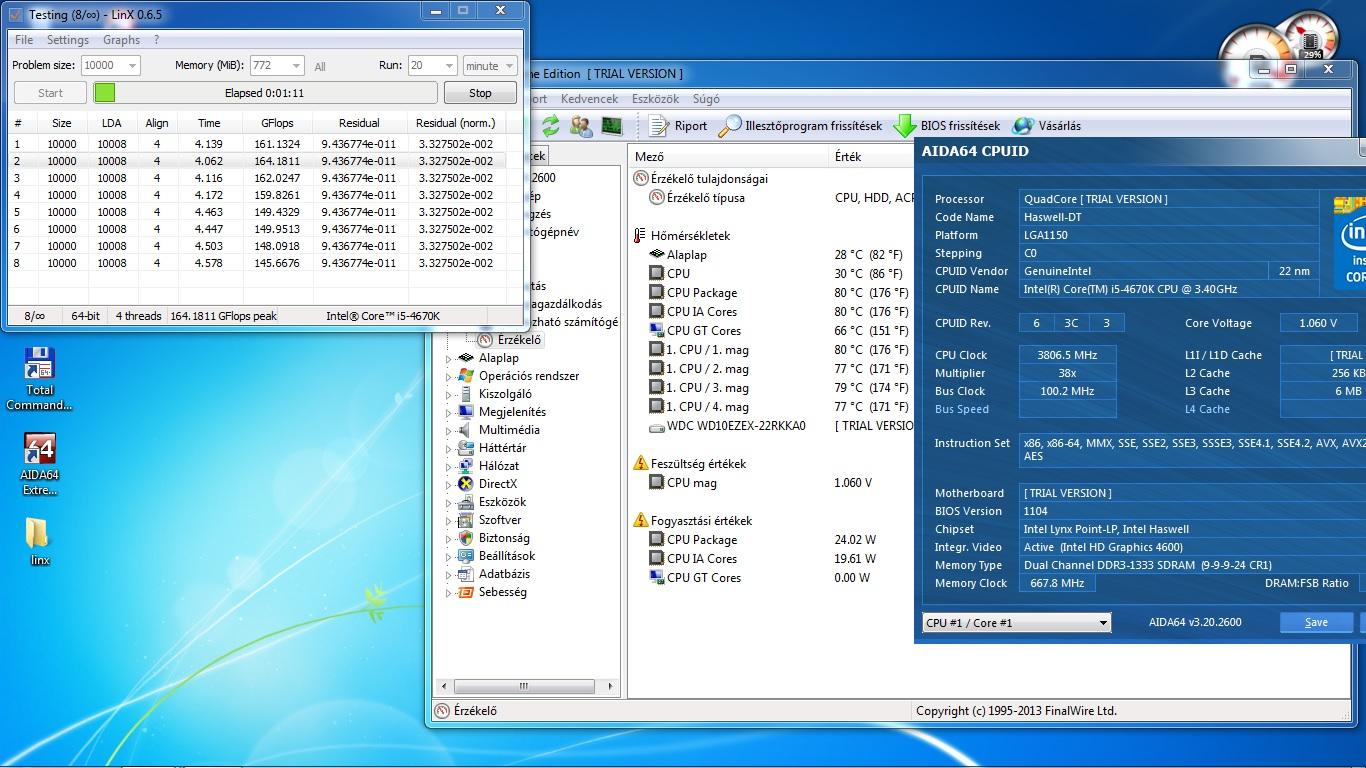Image resolution: width=1366 pixels, height=768 pixels.
Task: Open the Settings menu in LinX
Action: 68,40
